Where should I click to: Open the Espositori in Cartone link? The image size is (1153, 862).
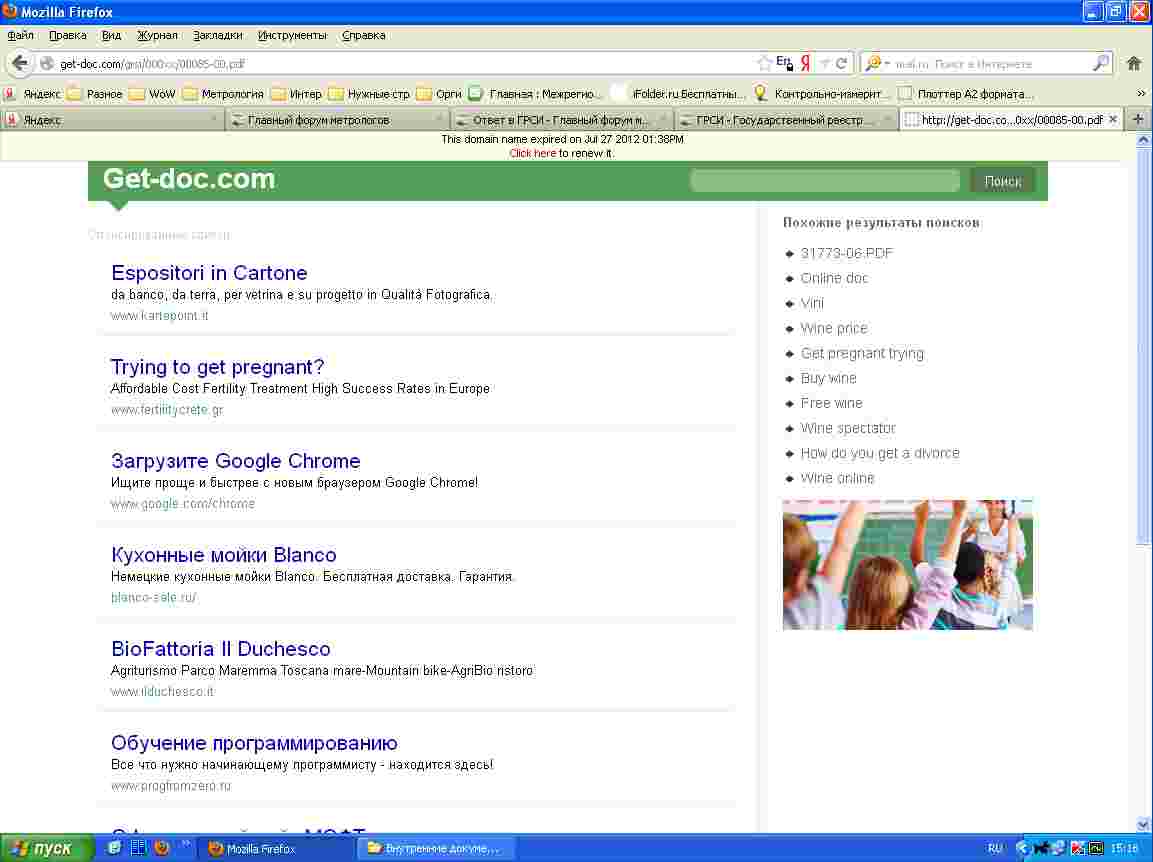pyautogui.click(x=209, y=273)
